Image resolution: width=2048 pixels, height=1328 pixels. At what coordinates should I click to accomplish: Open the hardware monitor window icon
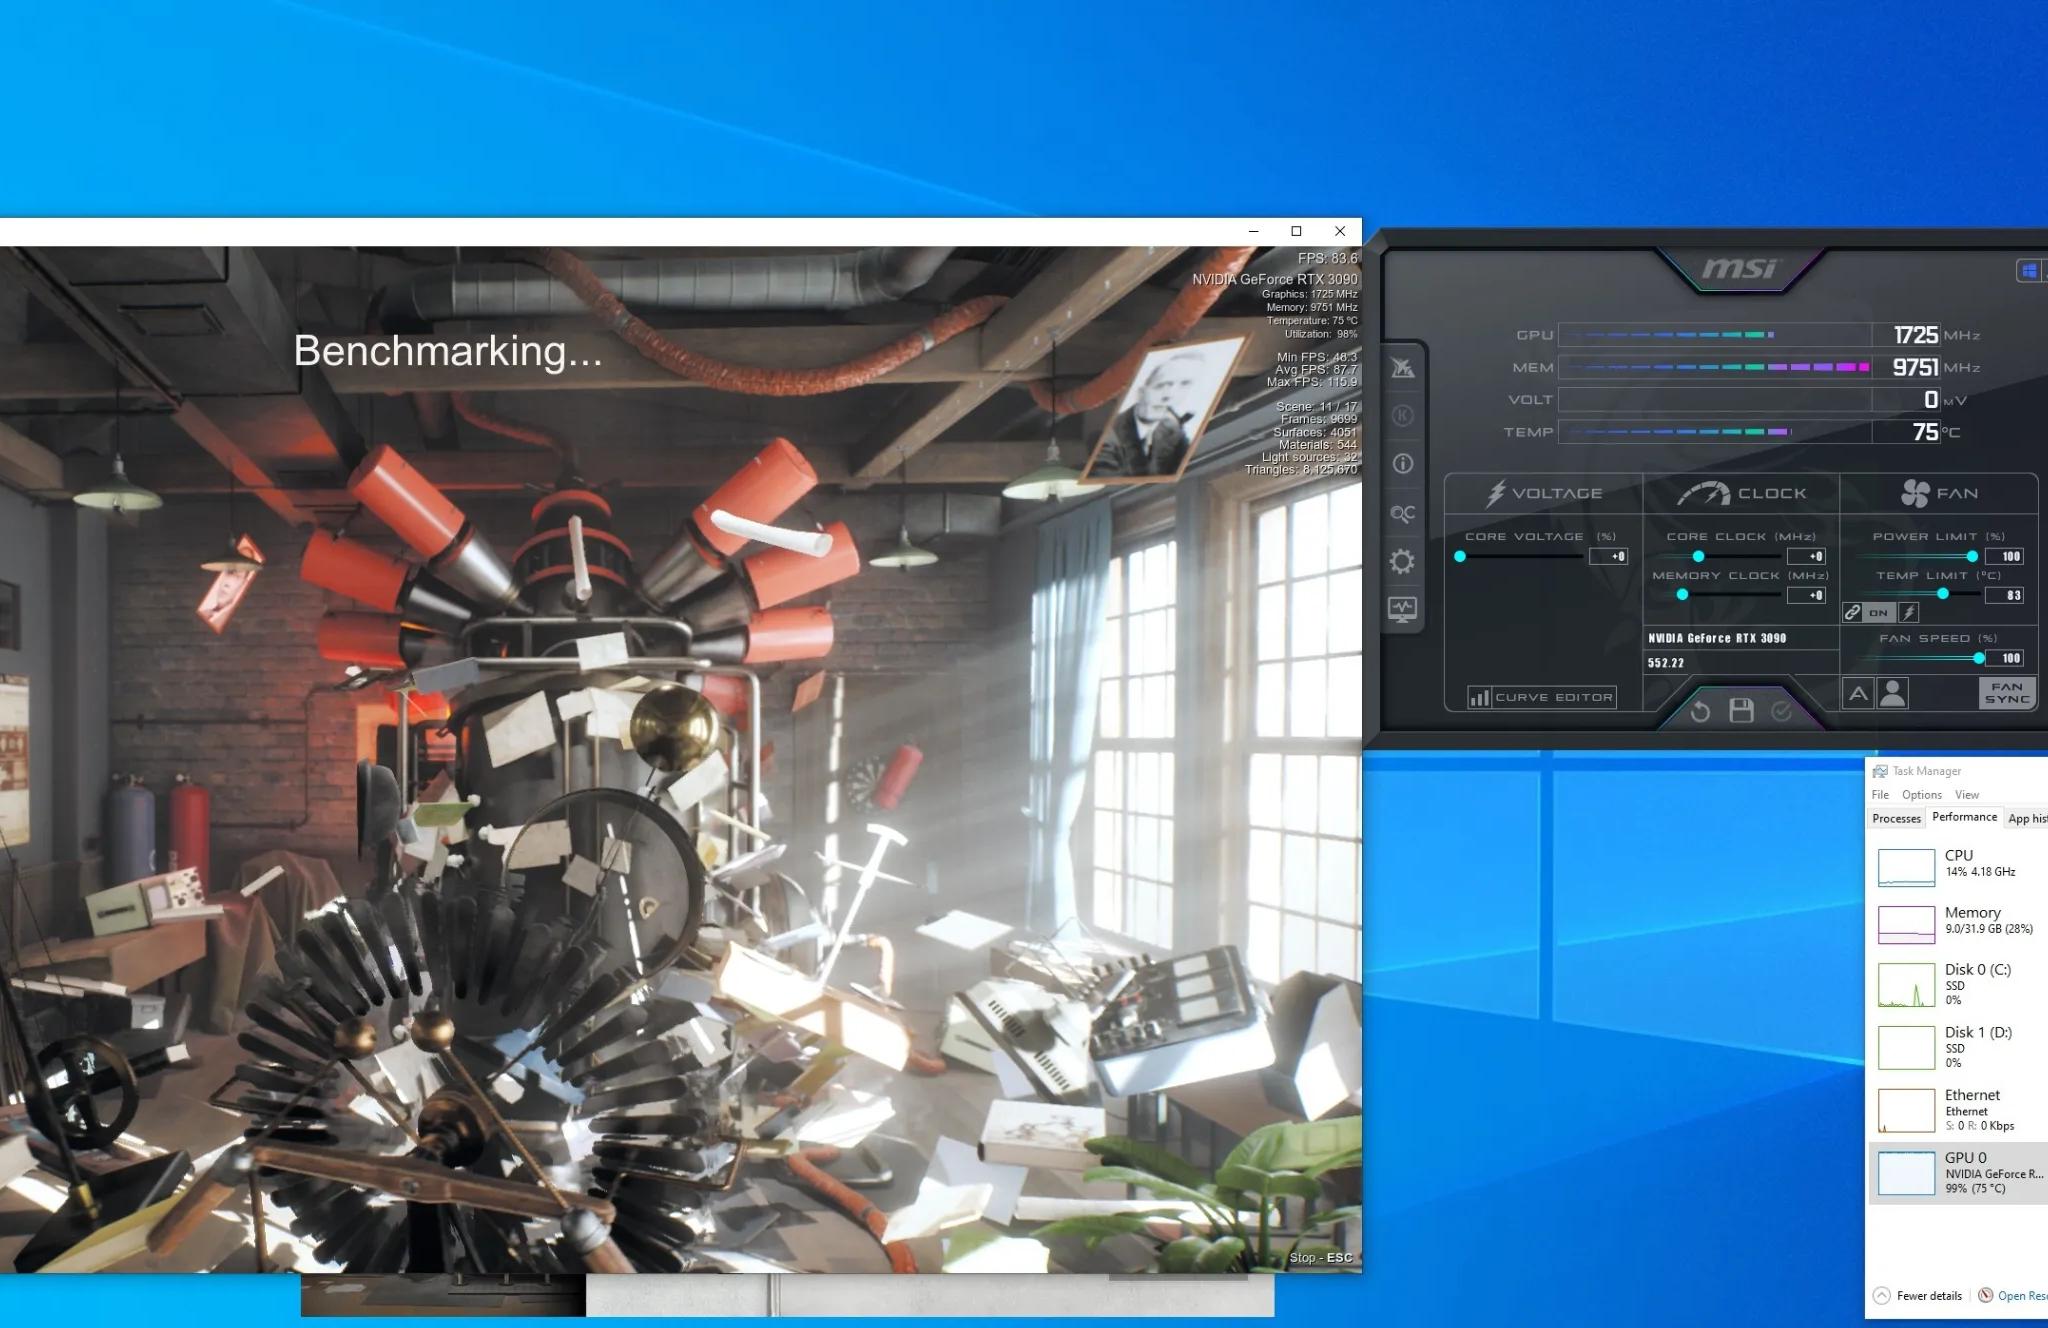[x=1402, y=609]
